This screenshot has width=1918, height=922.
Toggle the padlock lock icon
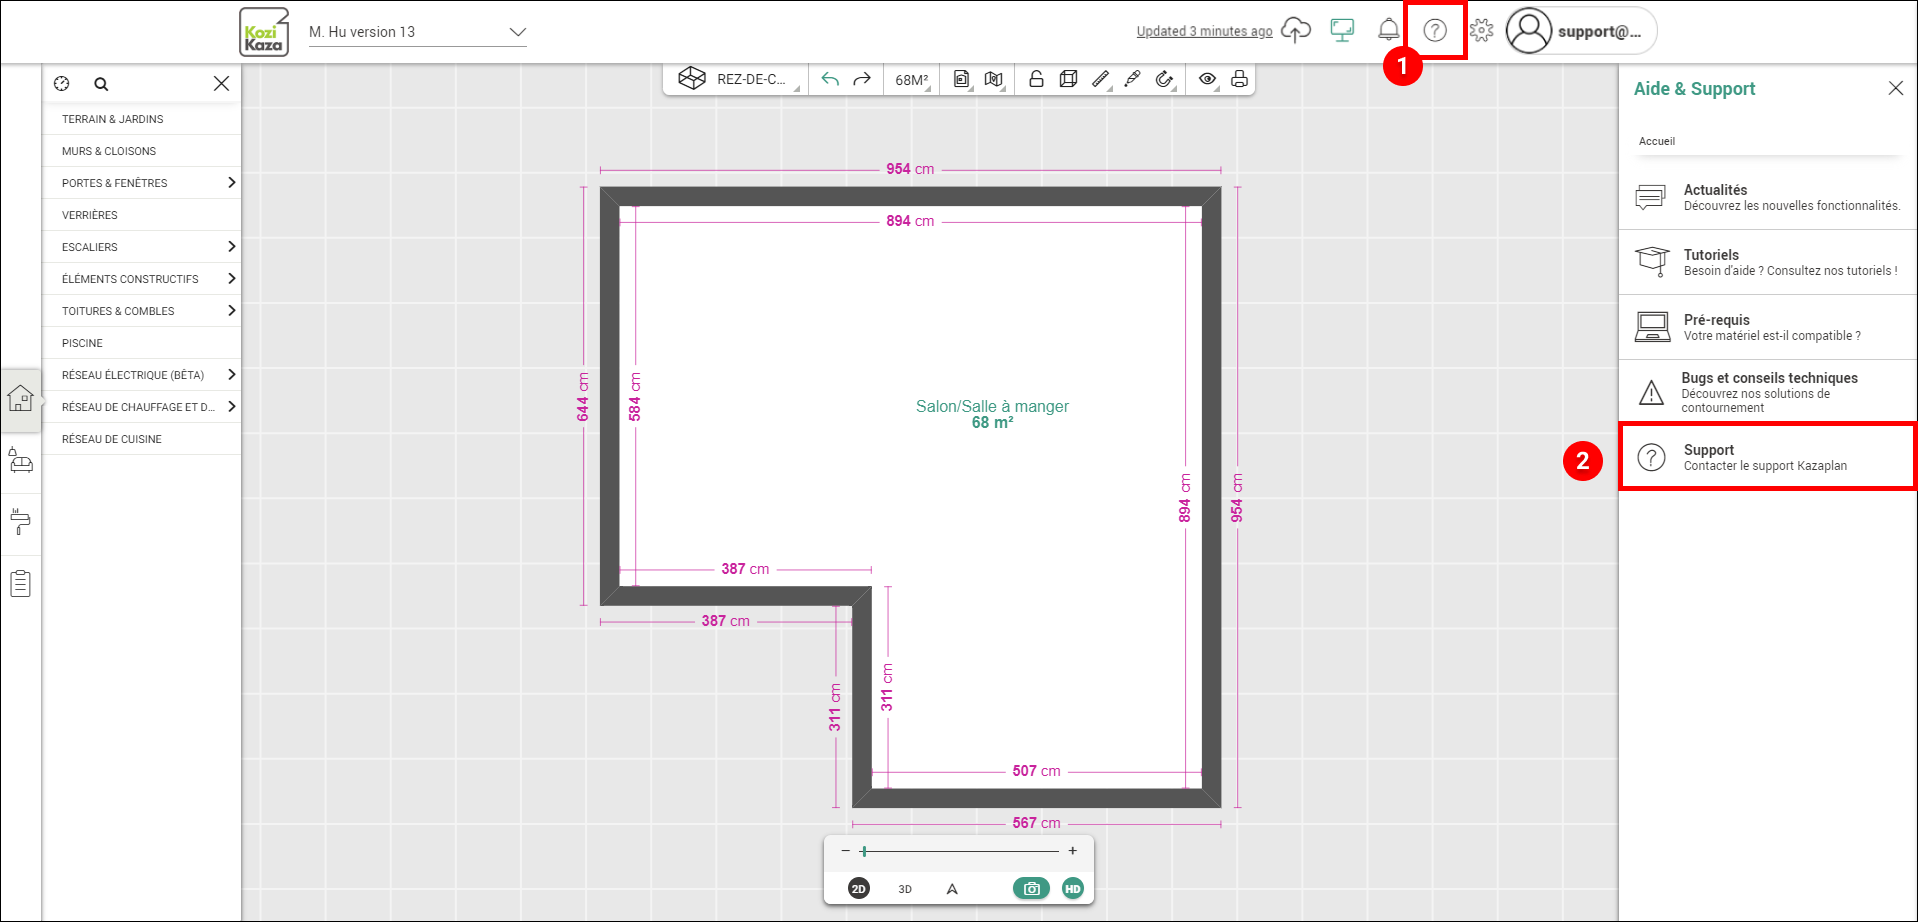point(1036,79)
